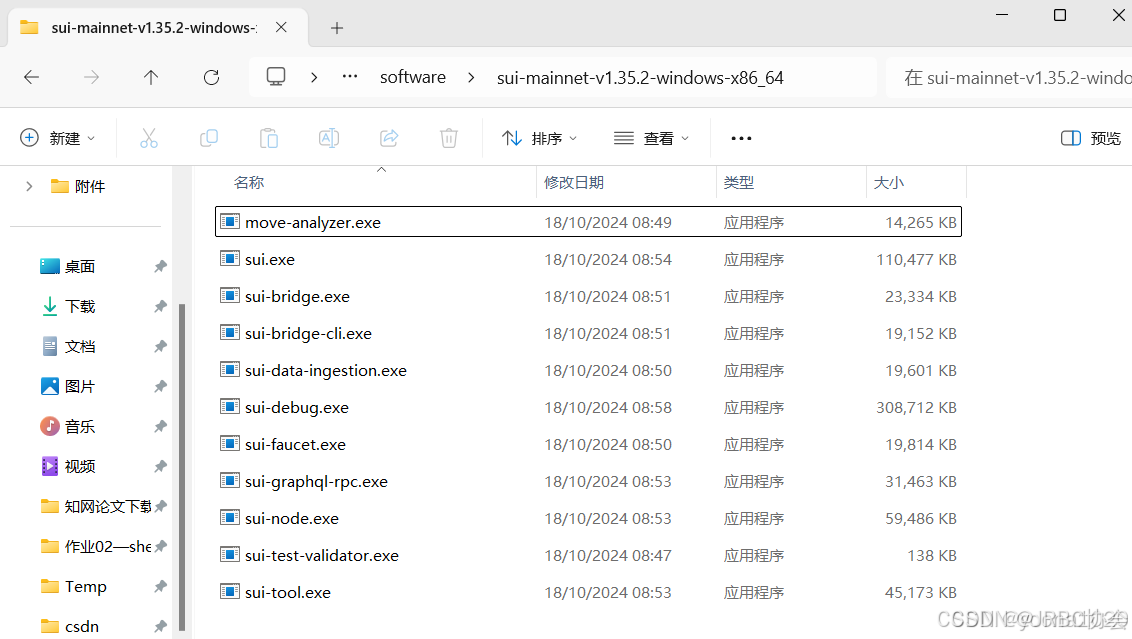Click the sui-node.exe application icon
The height and width of the screenshot is (639, 1132).
[230, 518]
